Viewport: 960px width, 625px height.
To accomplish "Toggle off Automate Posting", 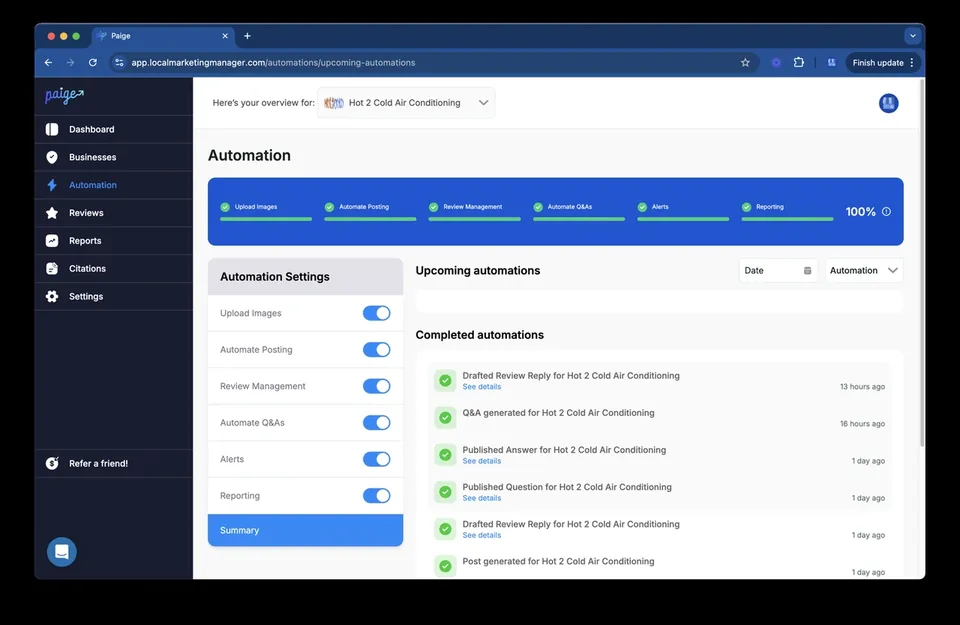I will 377,350.
